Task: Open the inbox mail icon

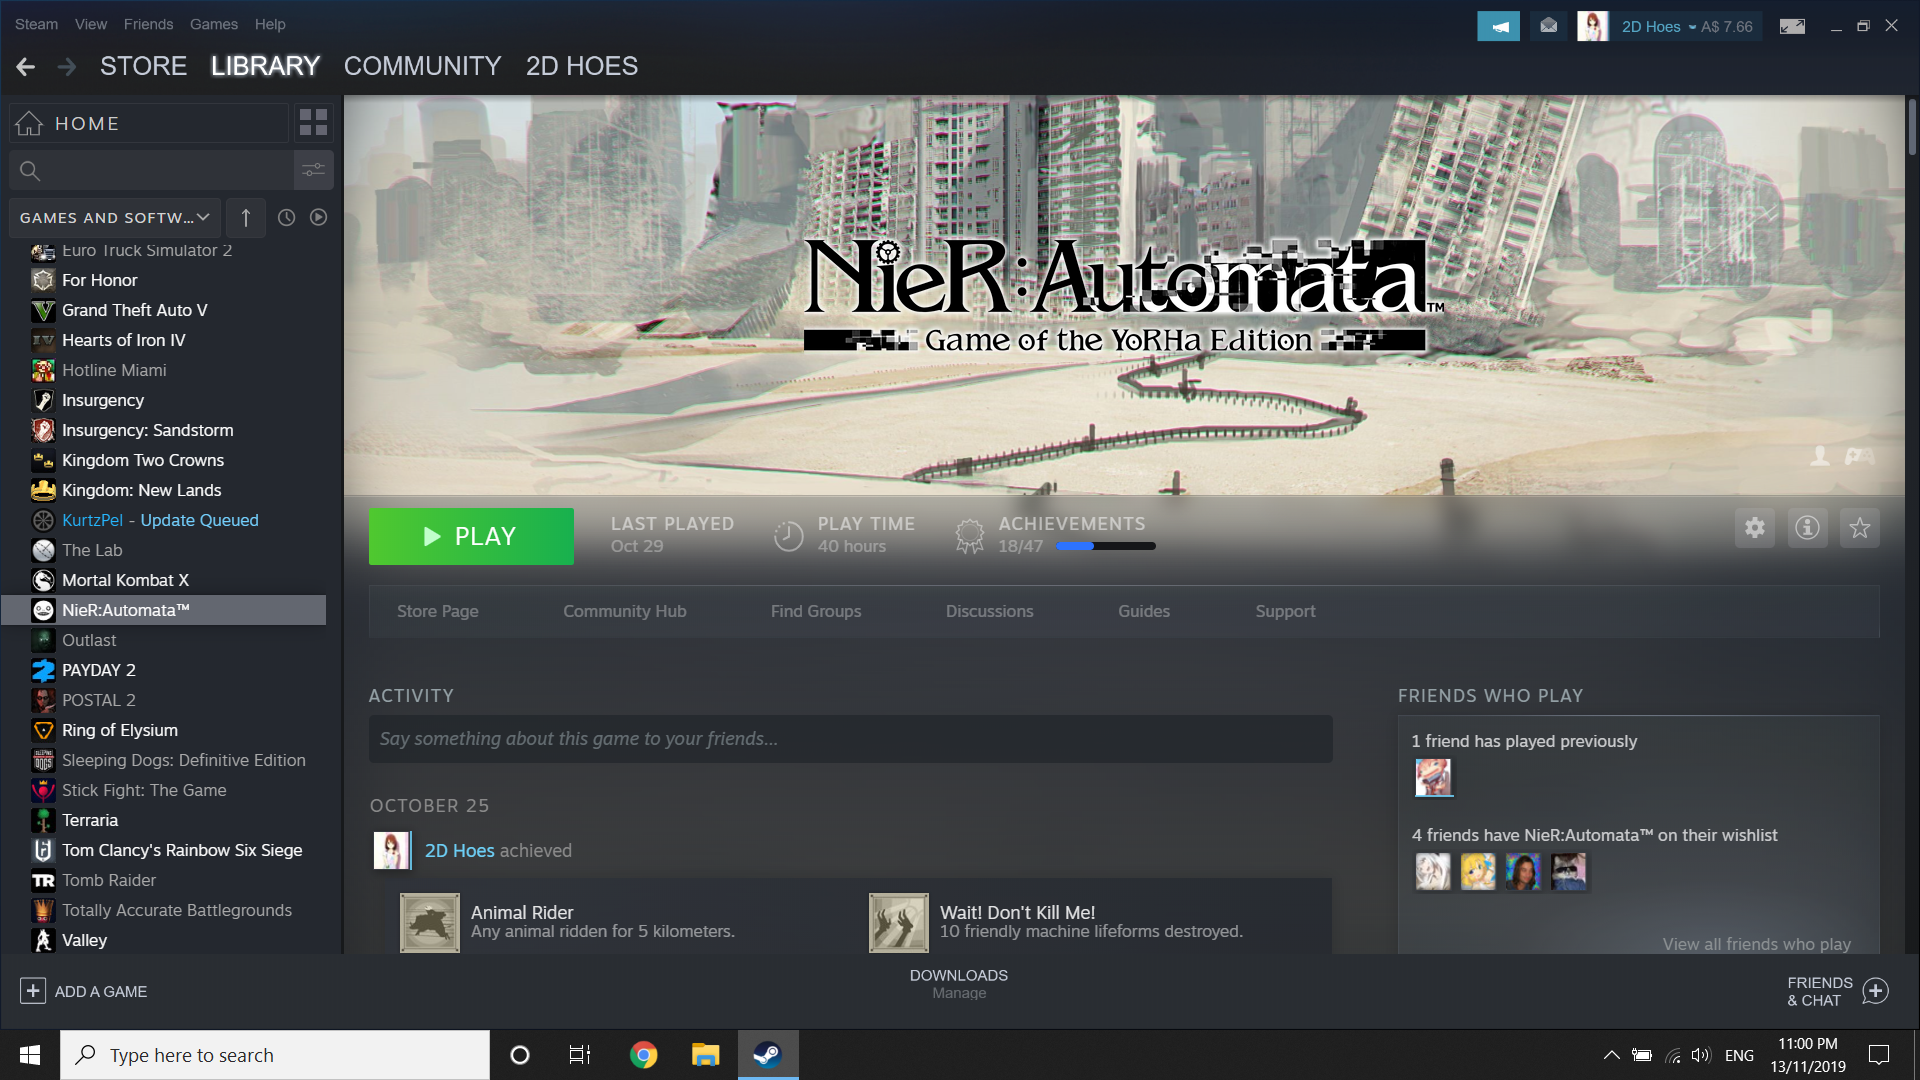Action: click(x=1548, y=25)
